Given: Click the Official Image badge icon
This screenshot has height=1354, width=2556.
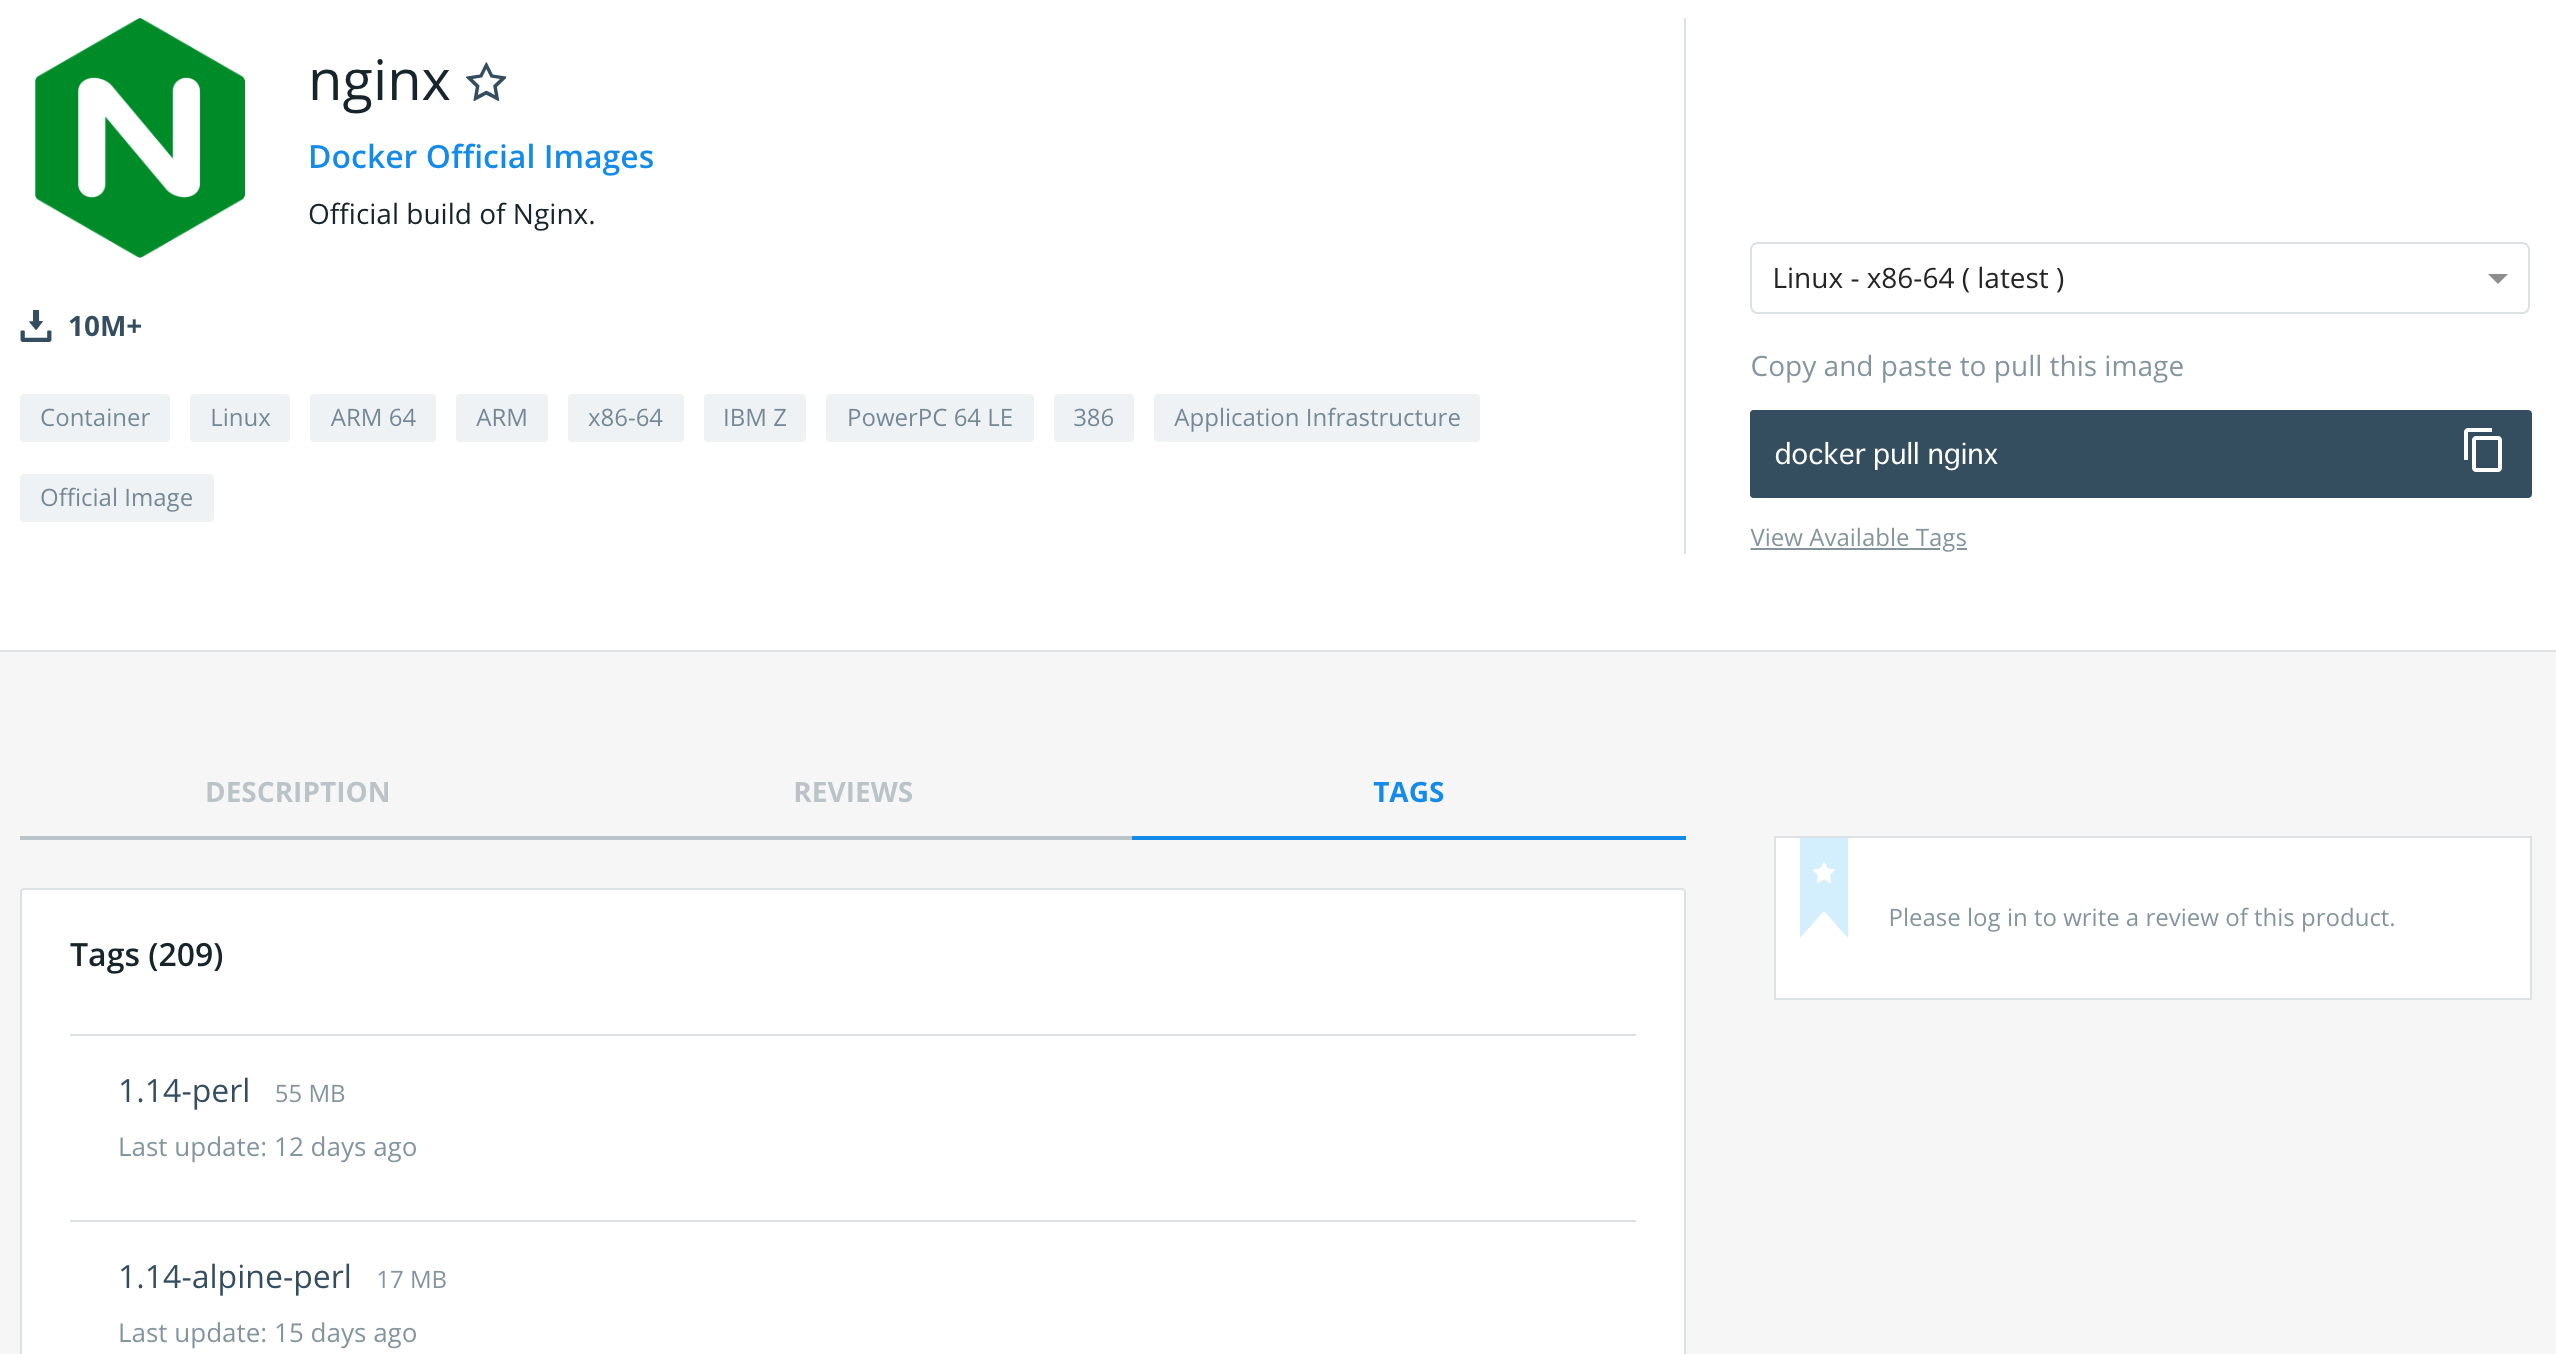Looking at the screenshot, I should click(117, 497).
